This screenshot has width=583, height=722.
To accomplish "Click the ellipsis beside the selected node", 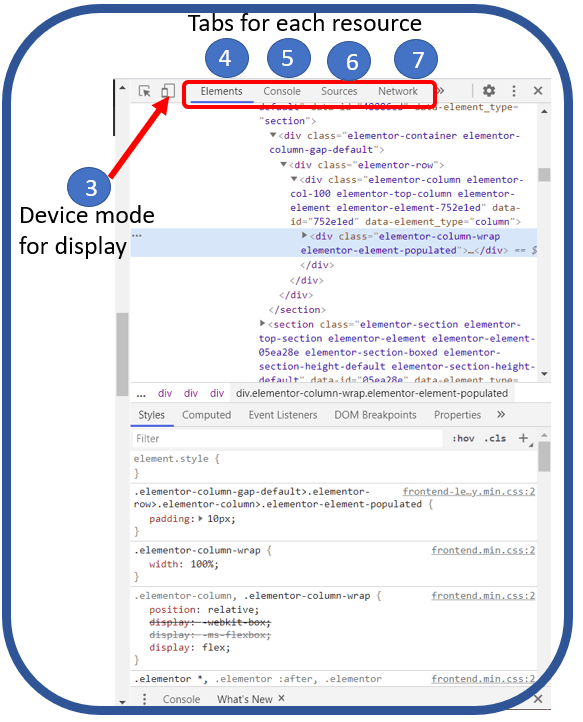I will tap(137, 236).
